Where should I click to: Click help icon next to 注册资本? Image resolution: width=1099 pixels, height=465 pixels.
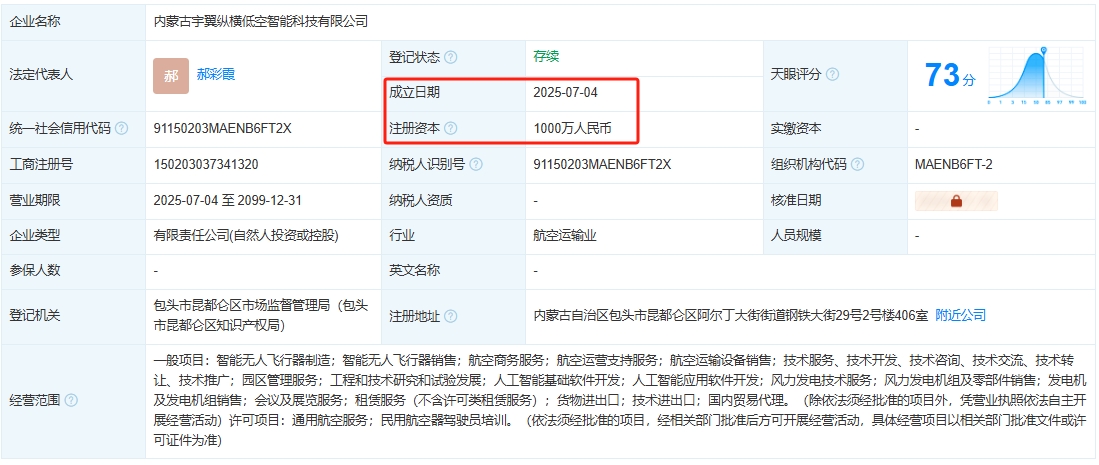pos(451,129)
